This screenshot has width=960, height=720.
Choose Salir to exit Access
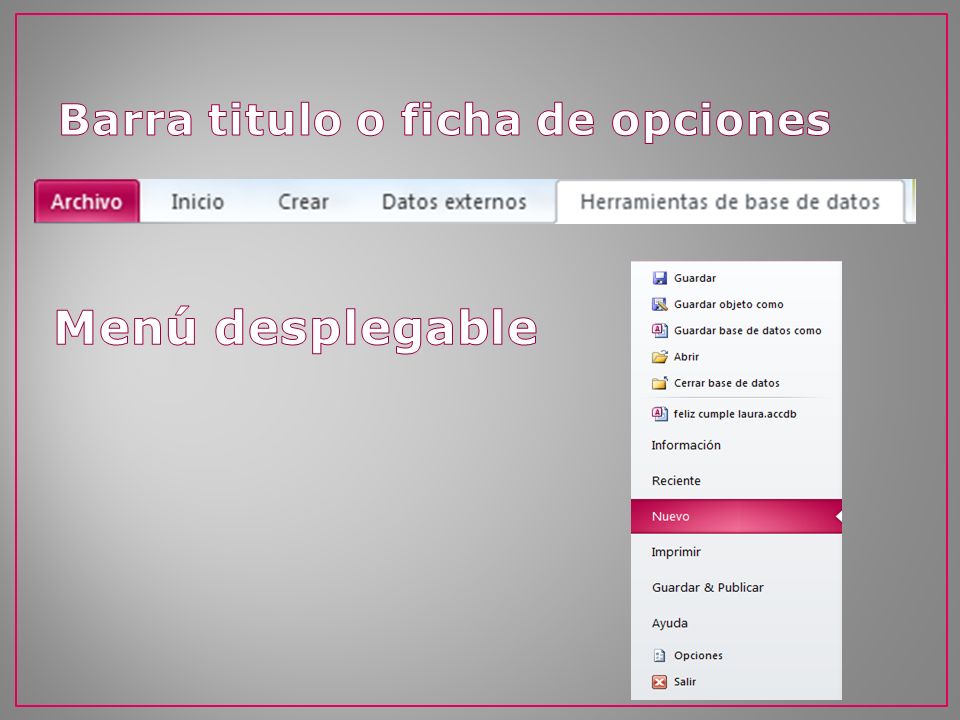coord(684,682)
